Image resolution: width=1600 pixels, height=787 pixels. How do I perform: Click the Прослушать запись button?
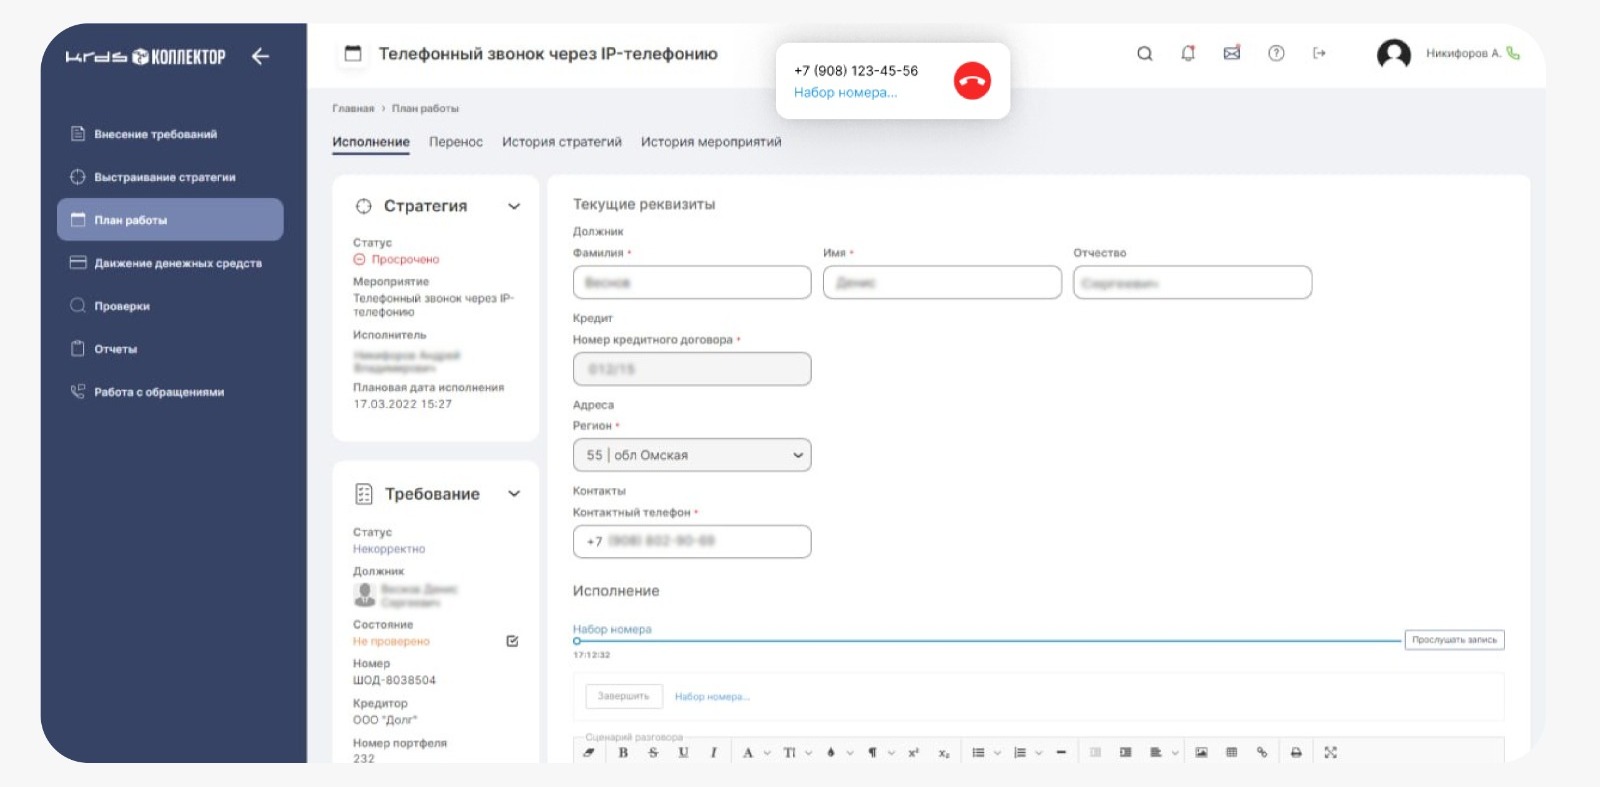[1454, 640]
